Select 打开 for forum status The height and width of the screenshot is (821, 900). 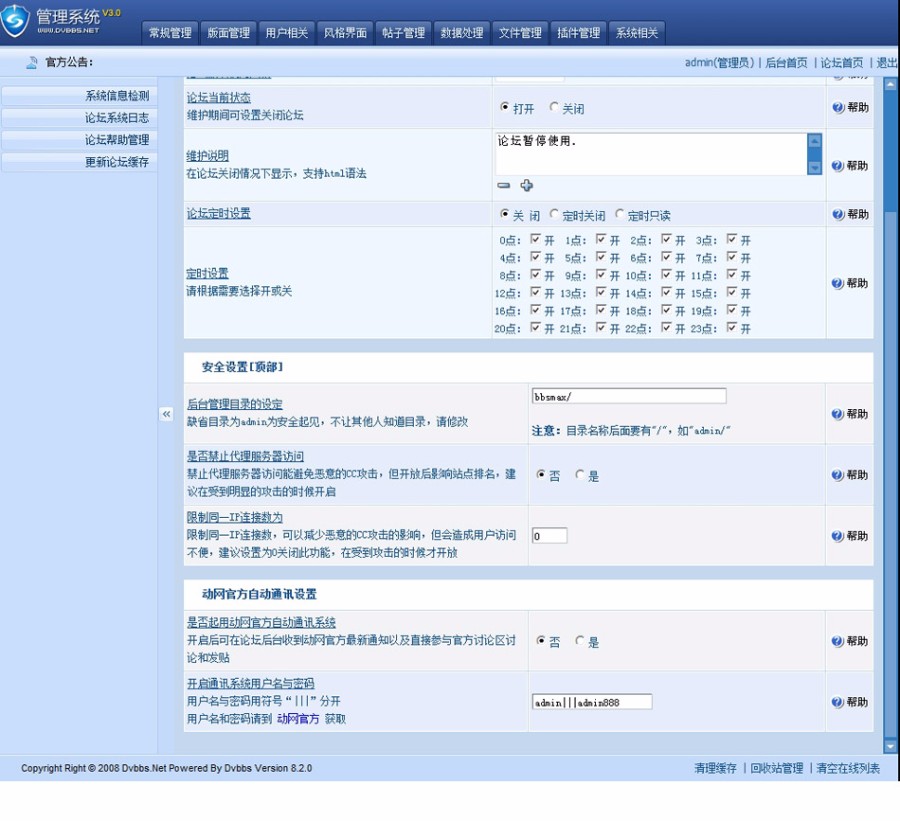pyautogui.click(x=505, y=107)
